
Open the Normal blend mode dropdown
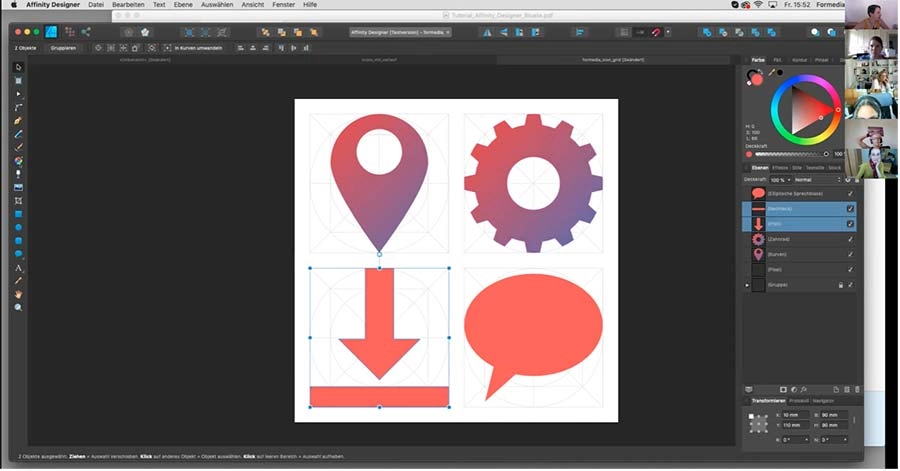pos(815,179)
